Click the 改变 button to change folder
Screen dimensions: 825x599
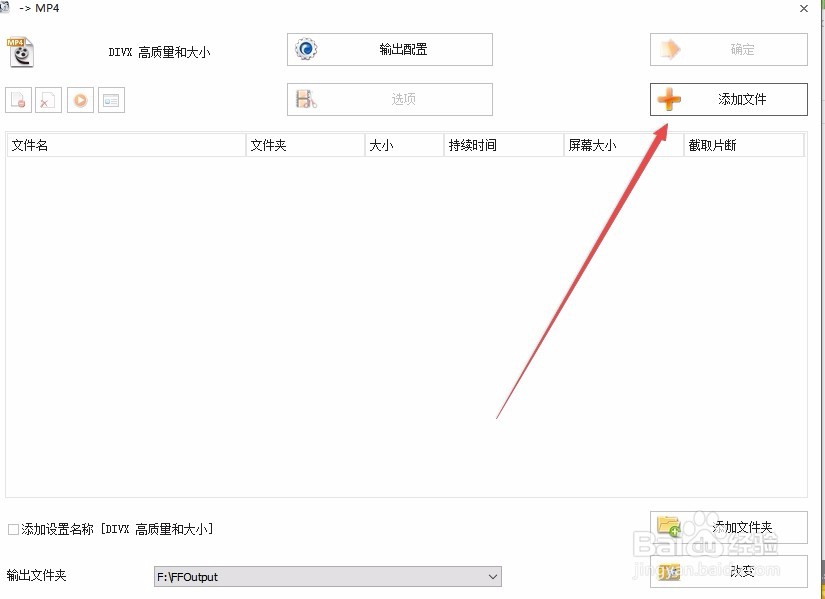[x=728, y=572]
